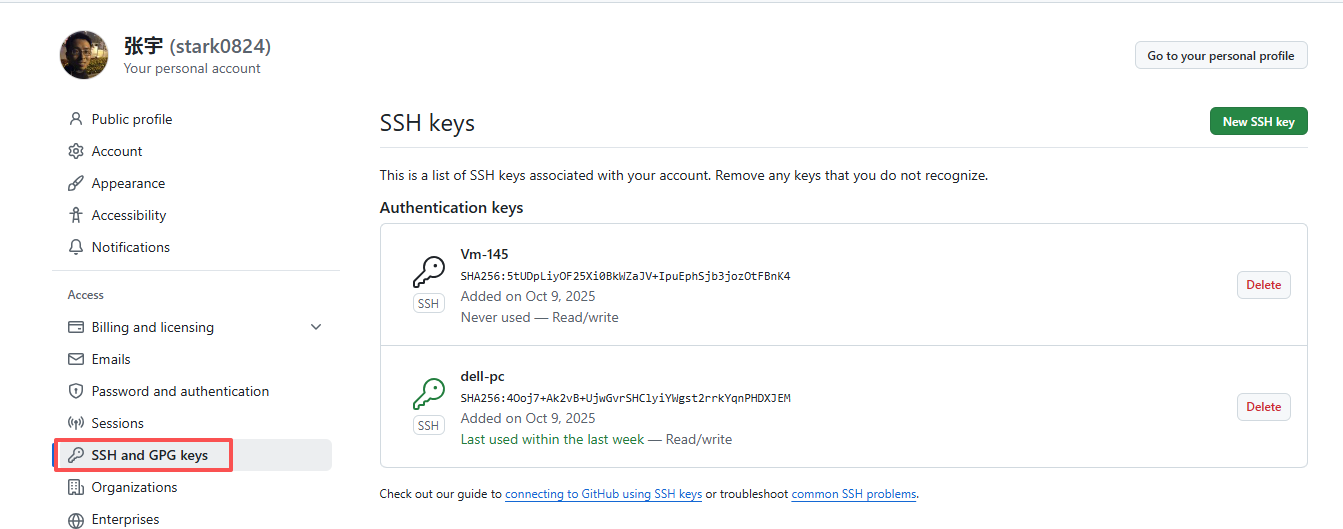Viewport: 1343px width, 529px height.
Task: Open the common SSH problems link
Action: [x=854, y=494]
